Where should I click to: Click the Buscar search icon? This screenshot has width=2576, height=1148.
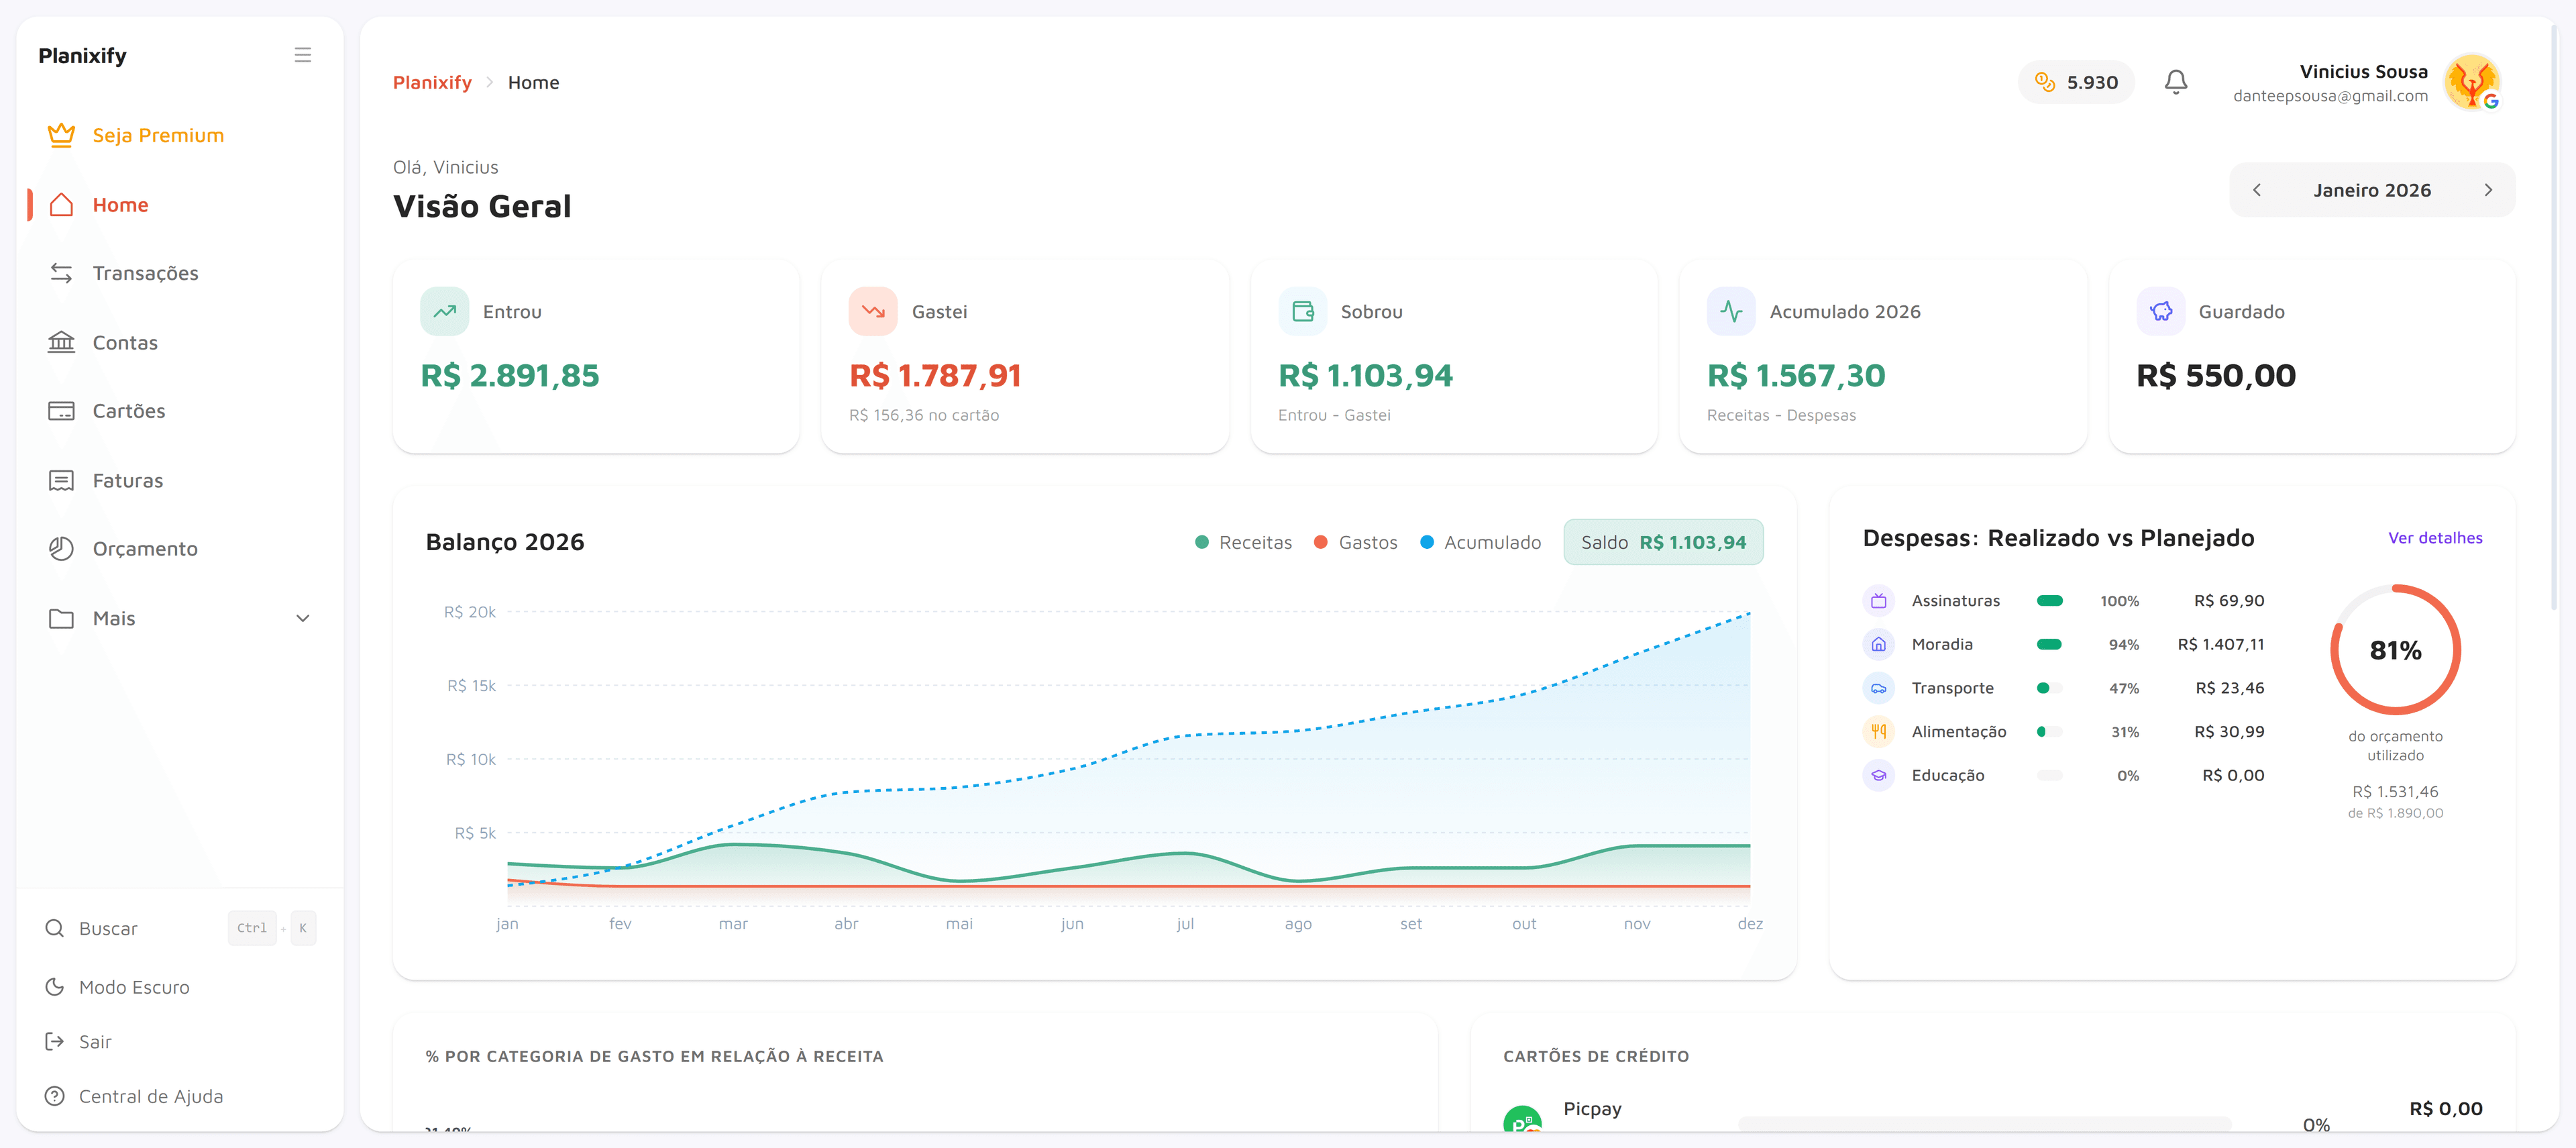coord(54,928)
